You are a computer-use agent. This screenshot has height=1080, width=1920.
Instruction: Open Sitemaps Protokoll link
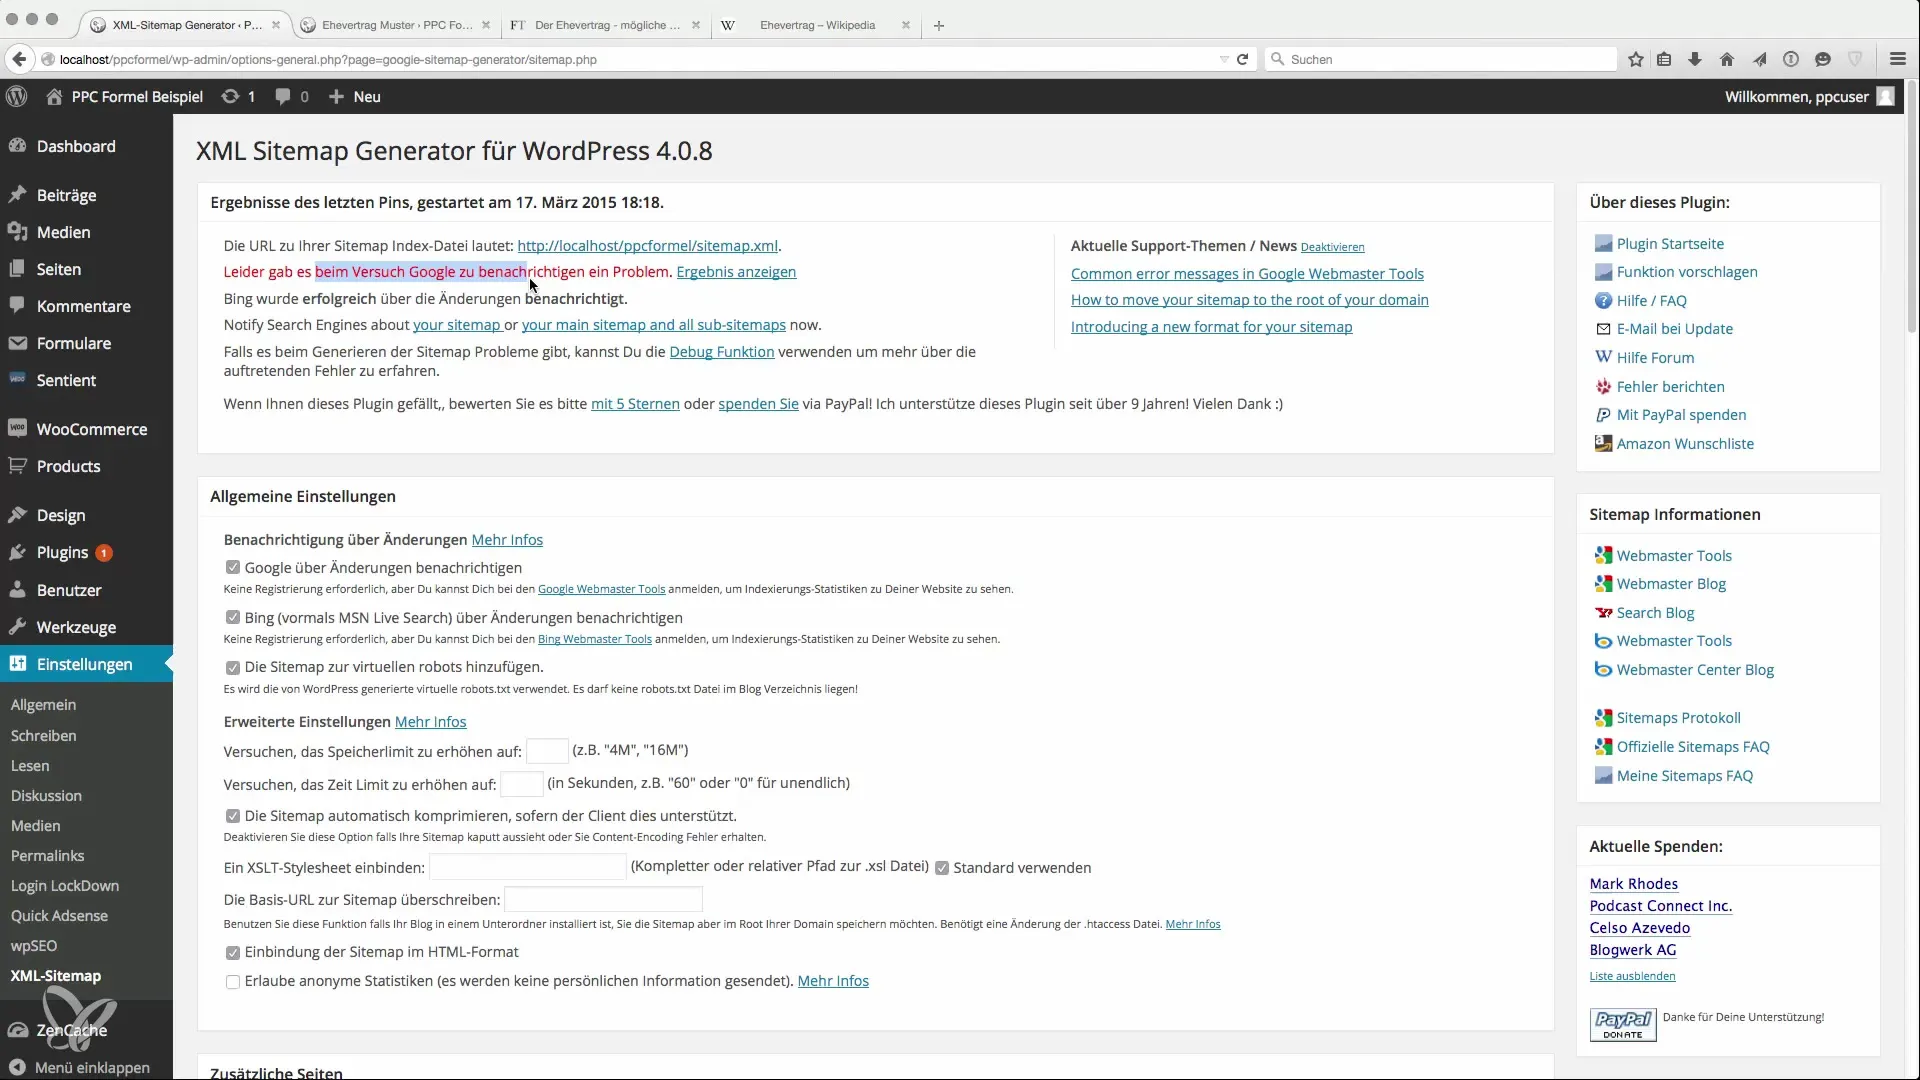coord(1678,717)
